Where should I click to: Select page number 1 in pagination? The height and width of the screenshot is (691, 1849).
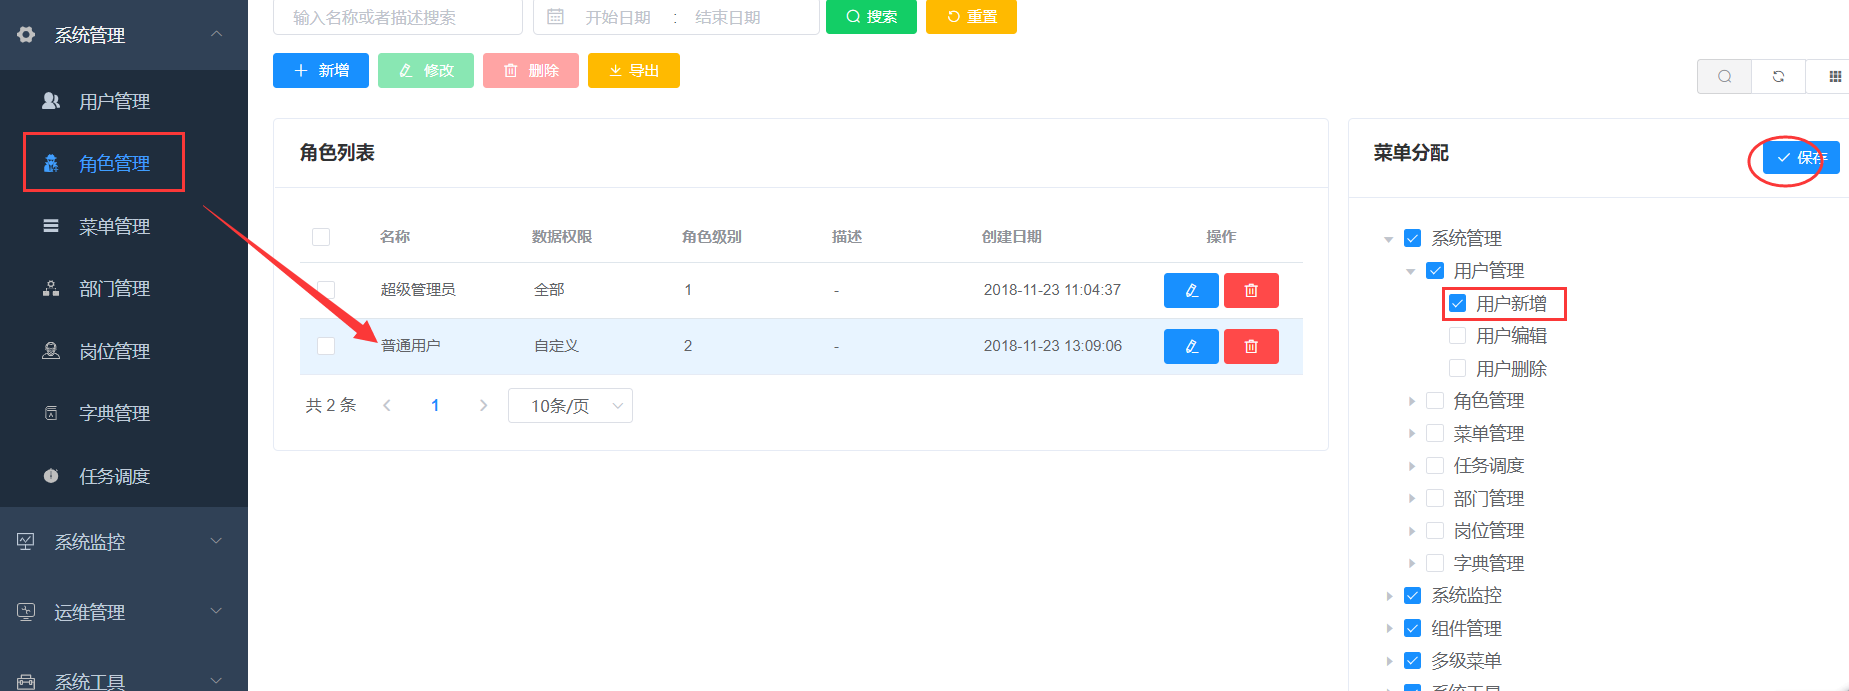[435, 405]
